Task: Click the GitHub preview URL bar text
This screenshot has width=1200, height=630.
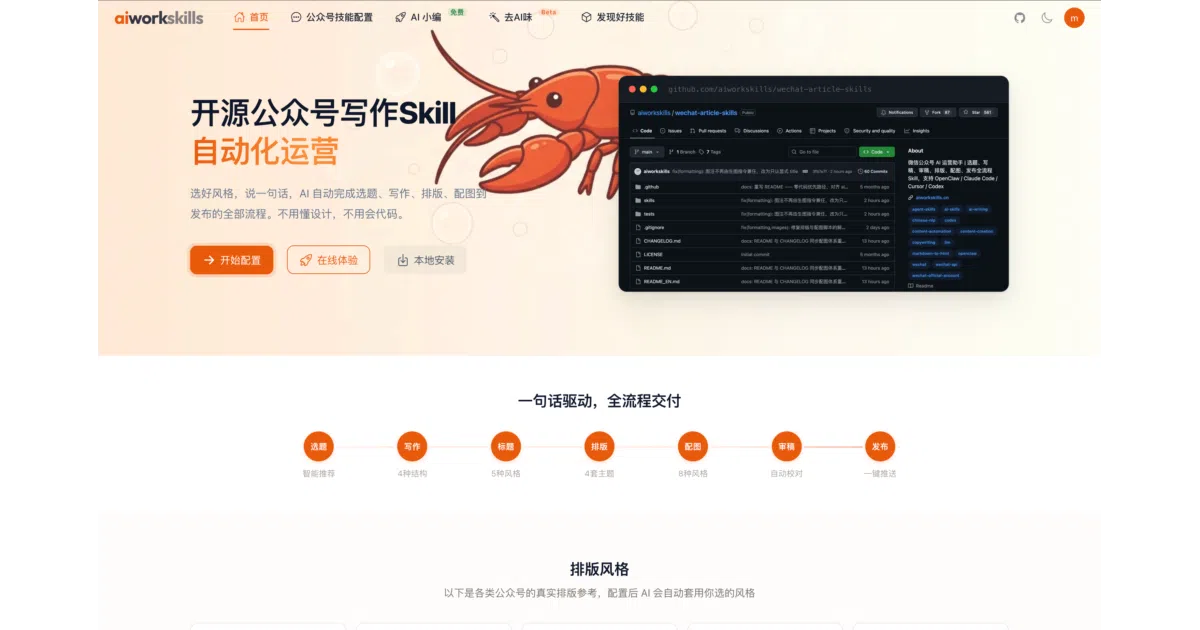Action: pyautogui.click(x=769, y=89)
